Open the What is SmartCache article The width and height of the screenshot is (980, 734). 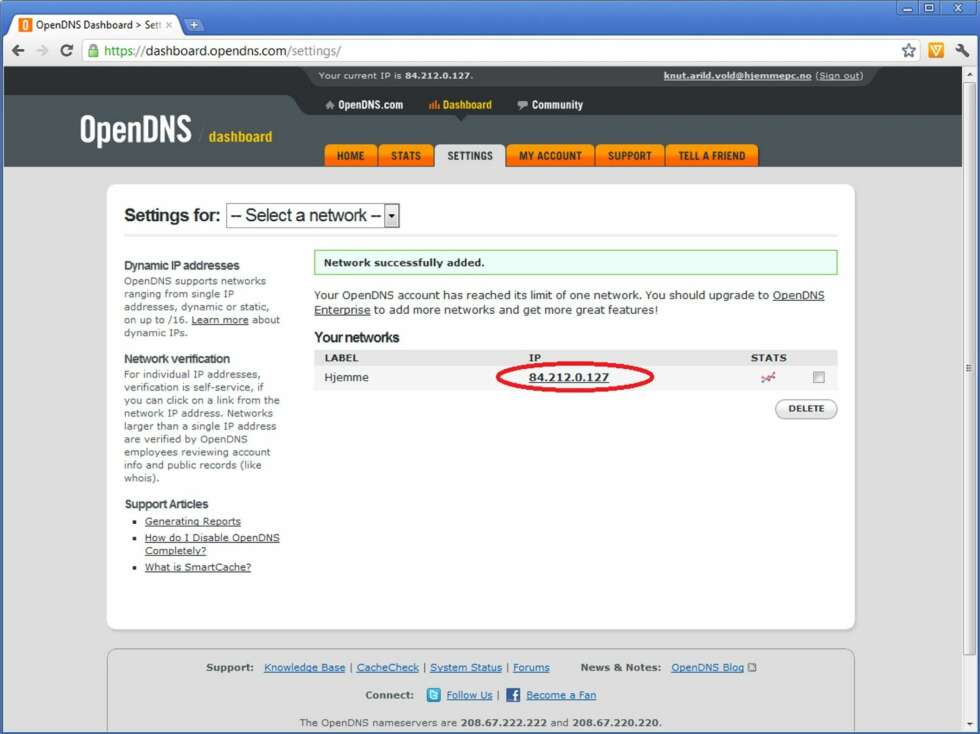(198, 567)
